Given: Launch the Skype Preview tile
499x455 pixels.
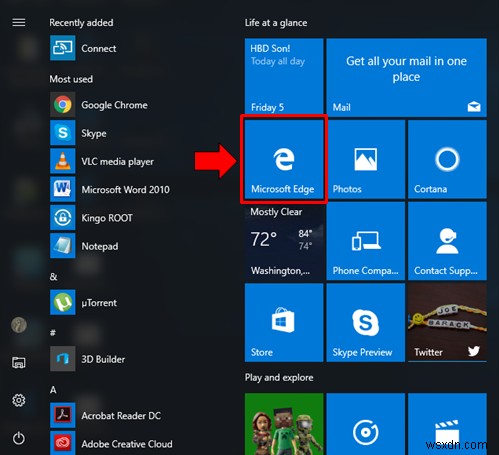Looking at the screenshot, I should coord(366,323).
